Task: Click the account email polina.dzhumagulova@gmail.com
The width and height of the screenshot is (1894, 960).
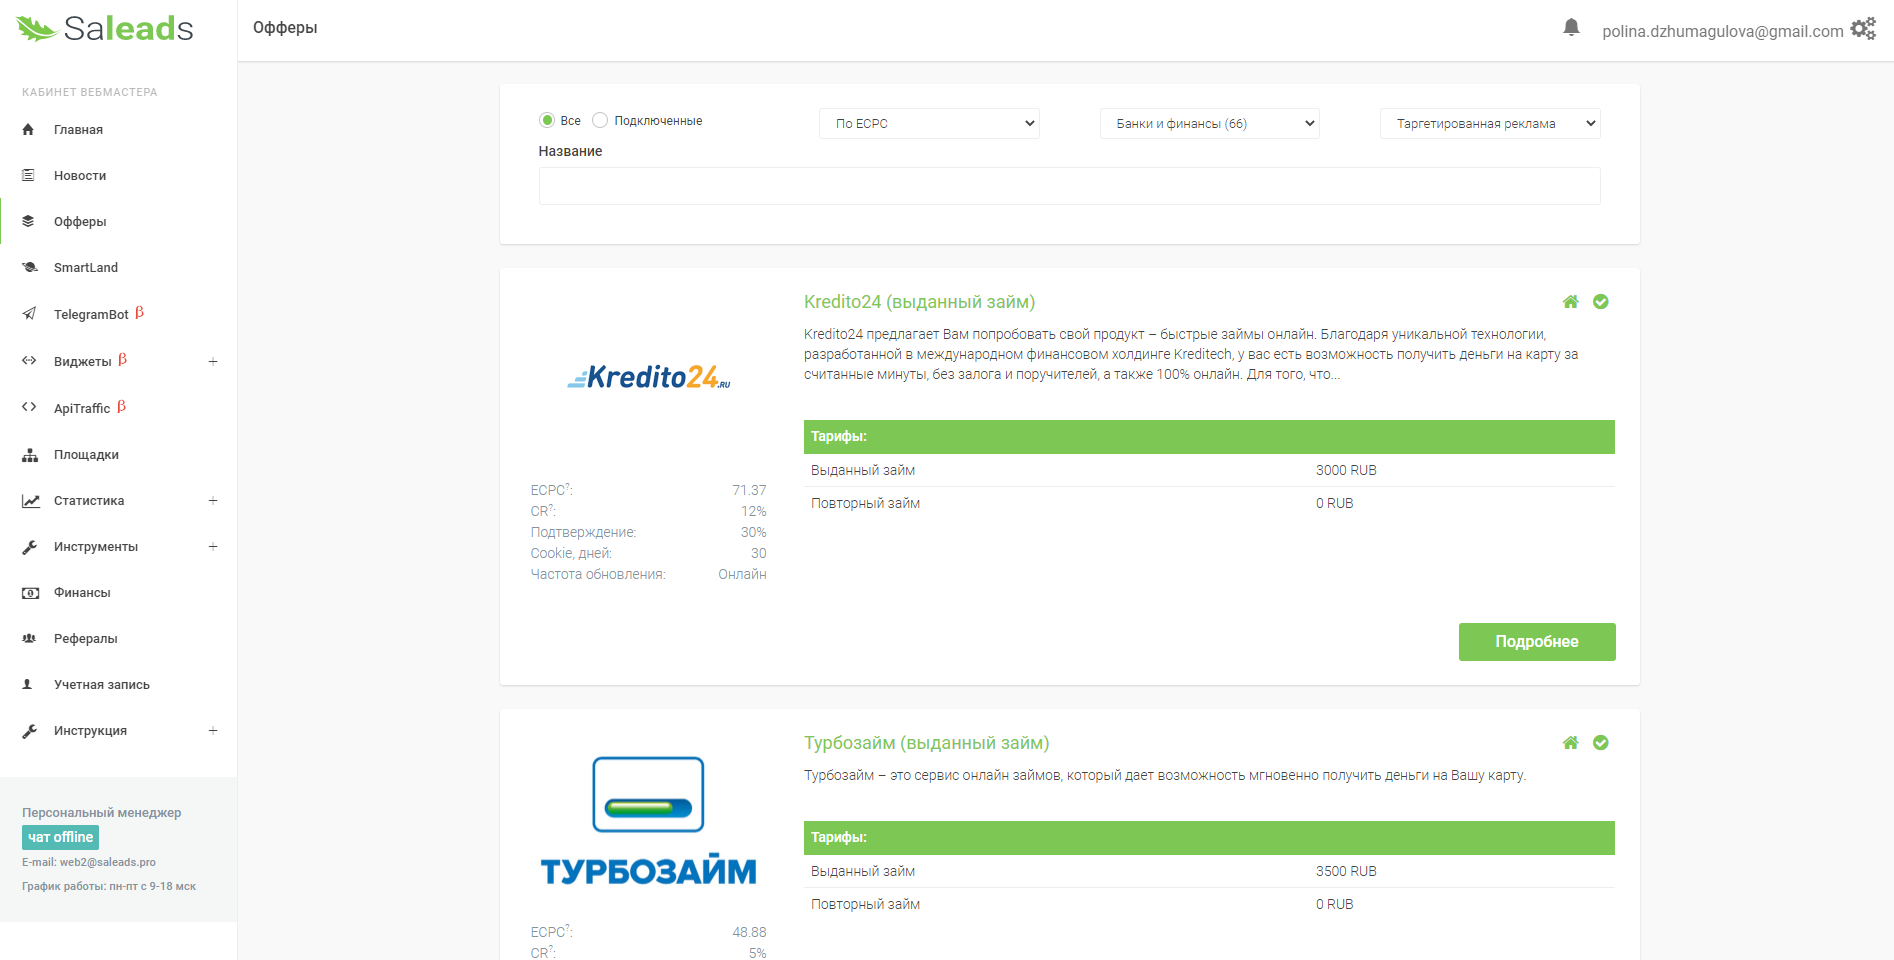Action: [x=1723, y=31]
